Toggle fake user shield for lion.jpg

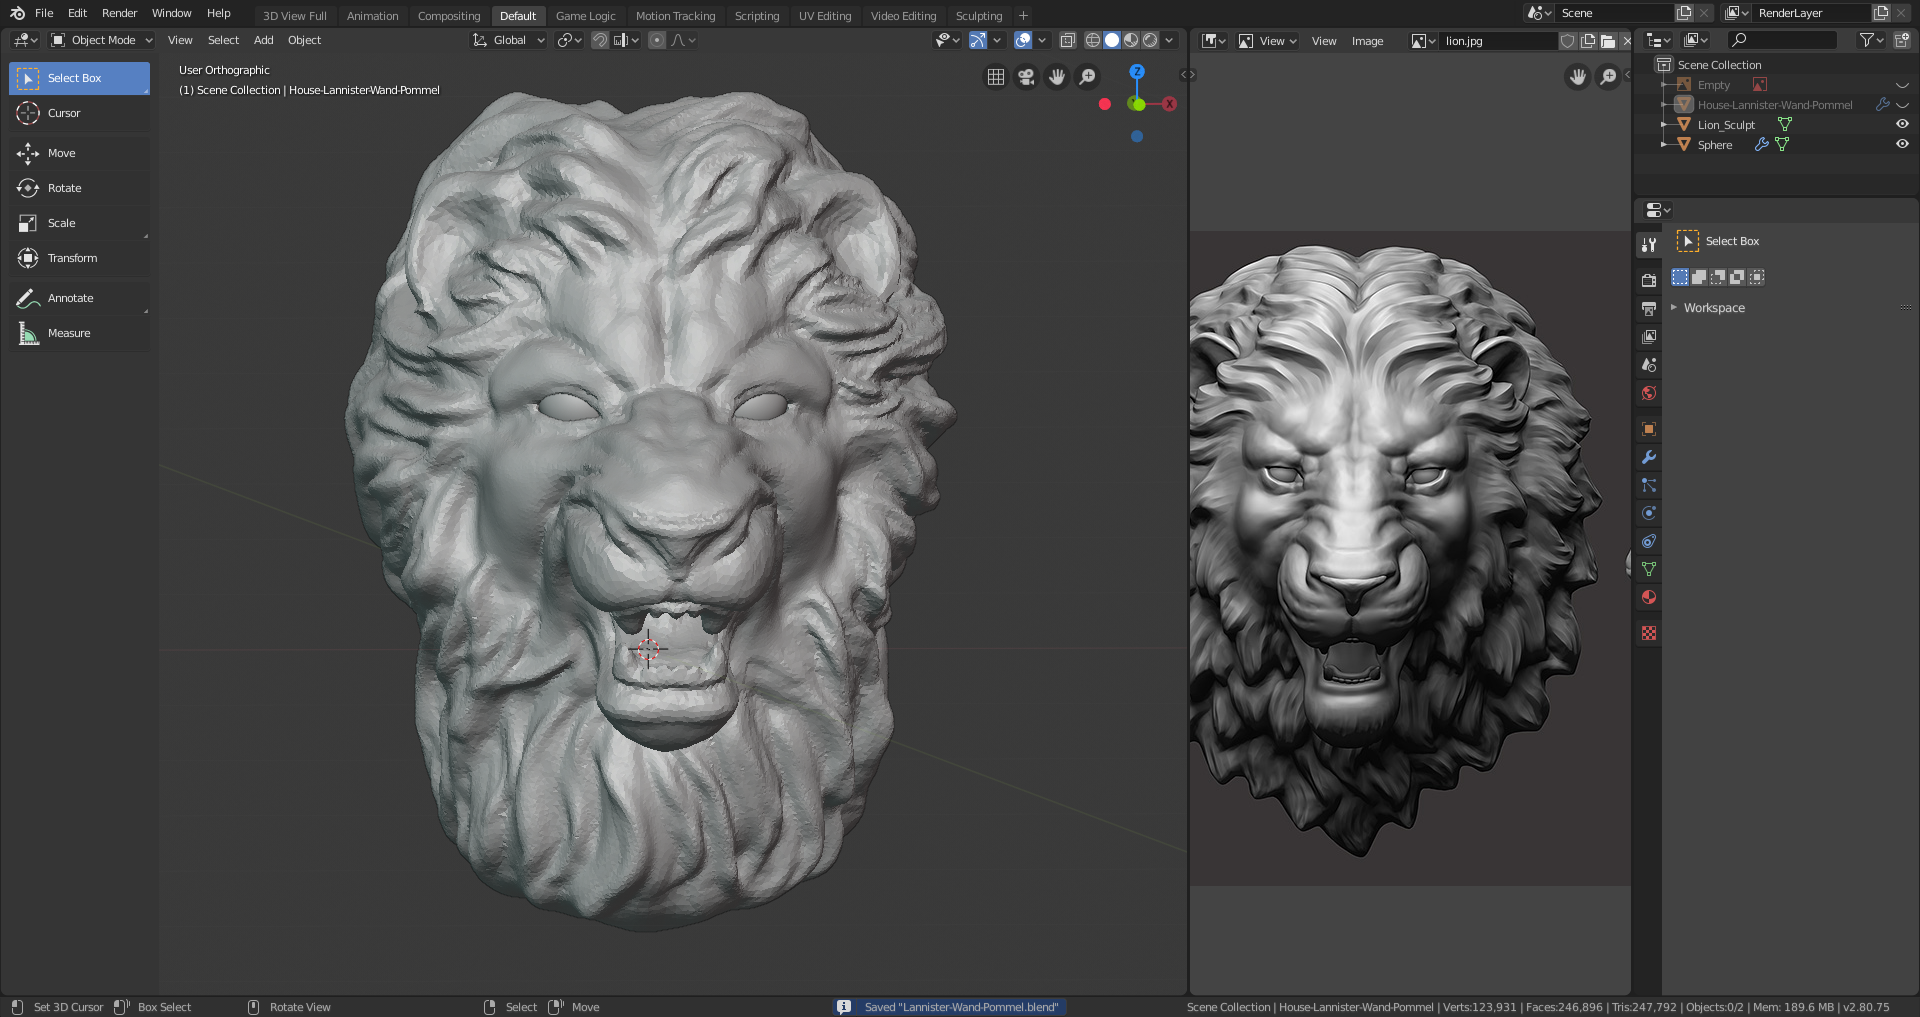pos(1568,41)
